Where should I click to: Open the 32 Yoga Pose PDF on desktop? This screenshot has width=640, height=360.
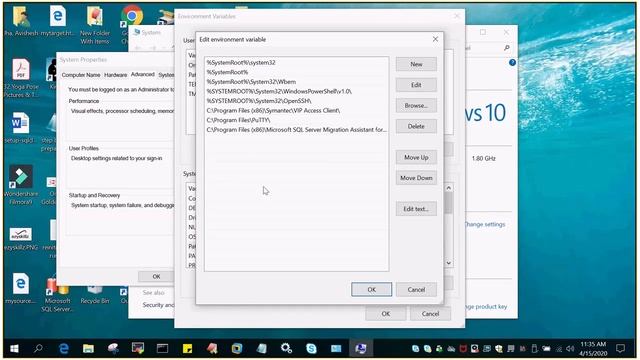click(x=21, y=78)
